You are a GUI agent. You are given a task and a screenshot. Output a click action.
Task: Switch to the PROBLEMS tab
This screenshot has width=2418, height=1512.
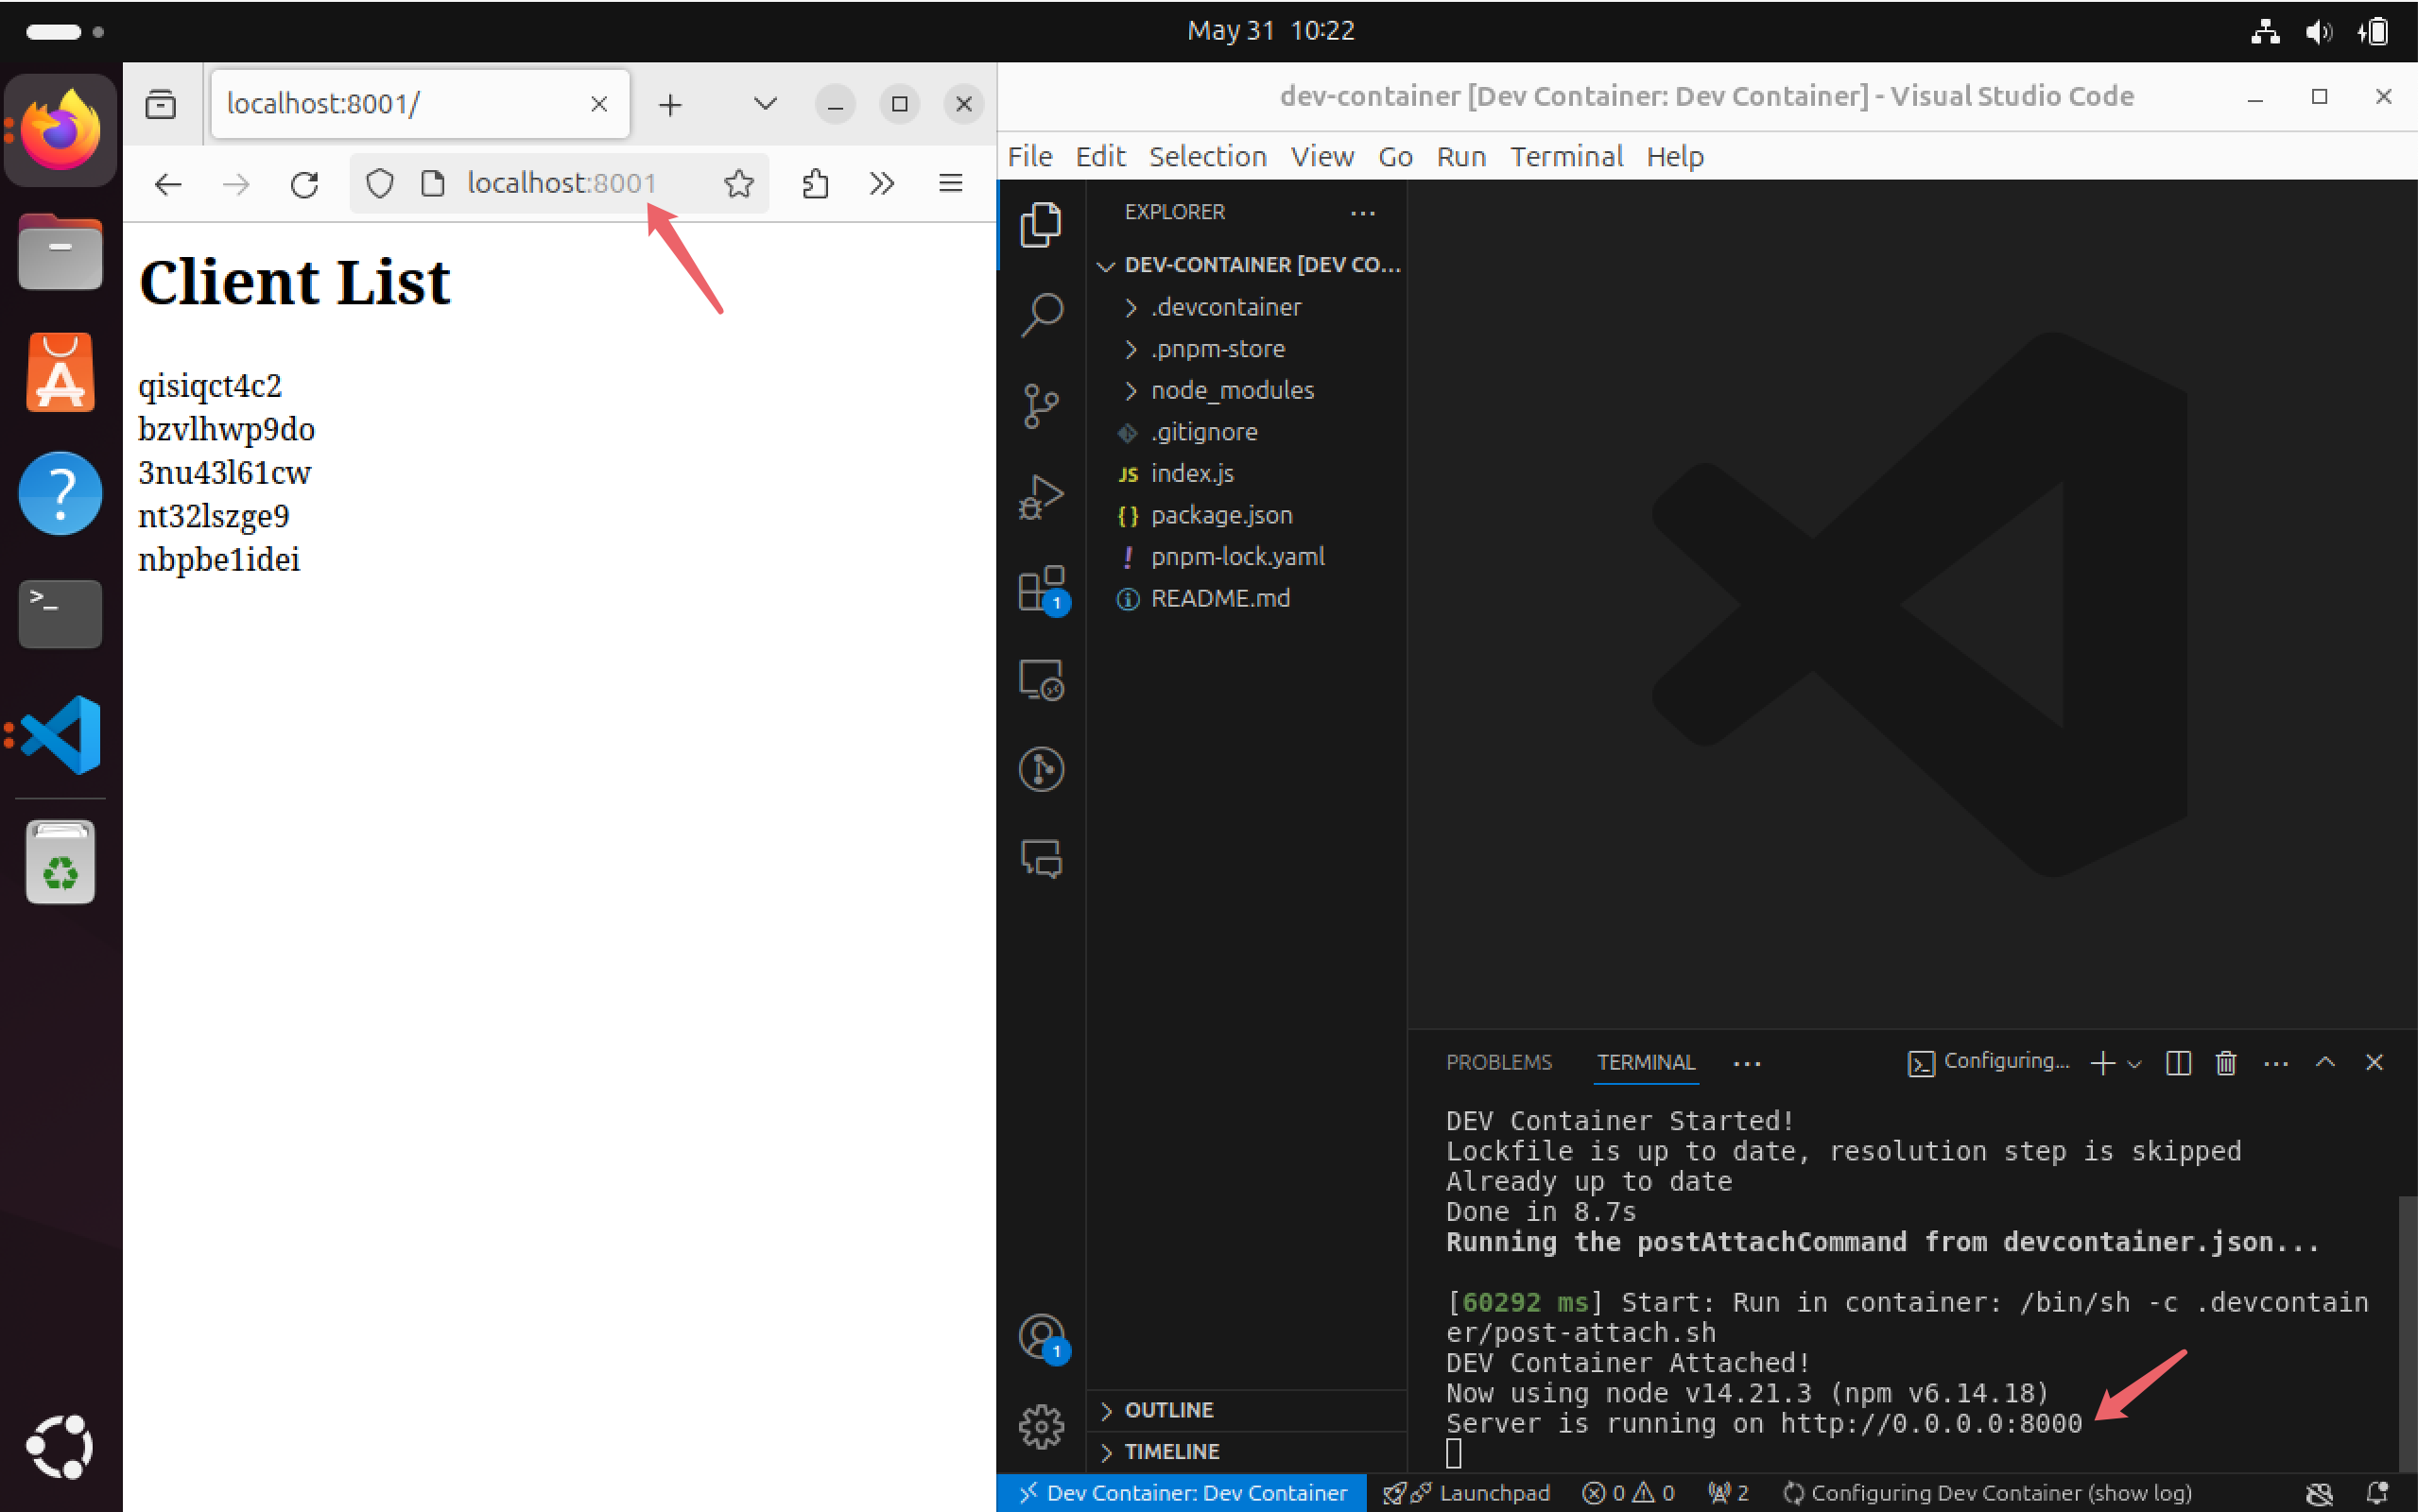tap(1499, 1062)
